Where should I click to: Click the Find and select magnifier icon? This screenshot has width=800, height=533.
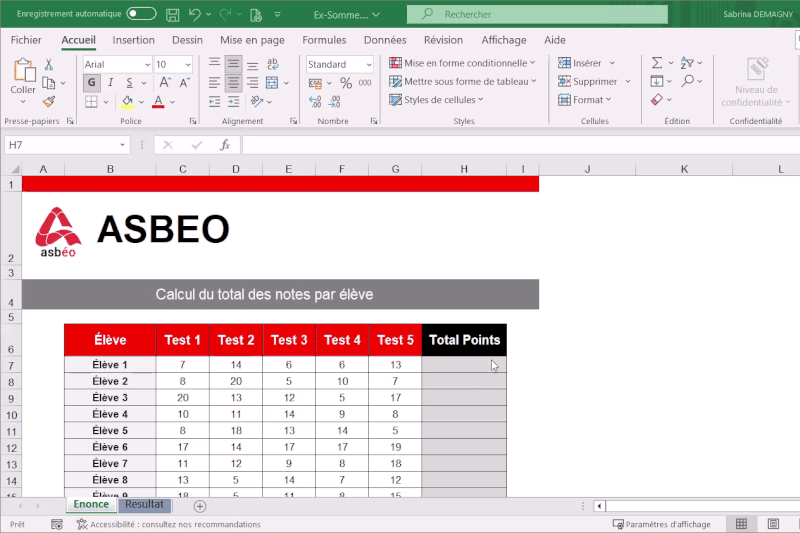pos(688,81)
